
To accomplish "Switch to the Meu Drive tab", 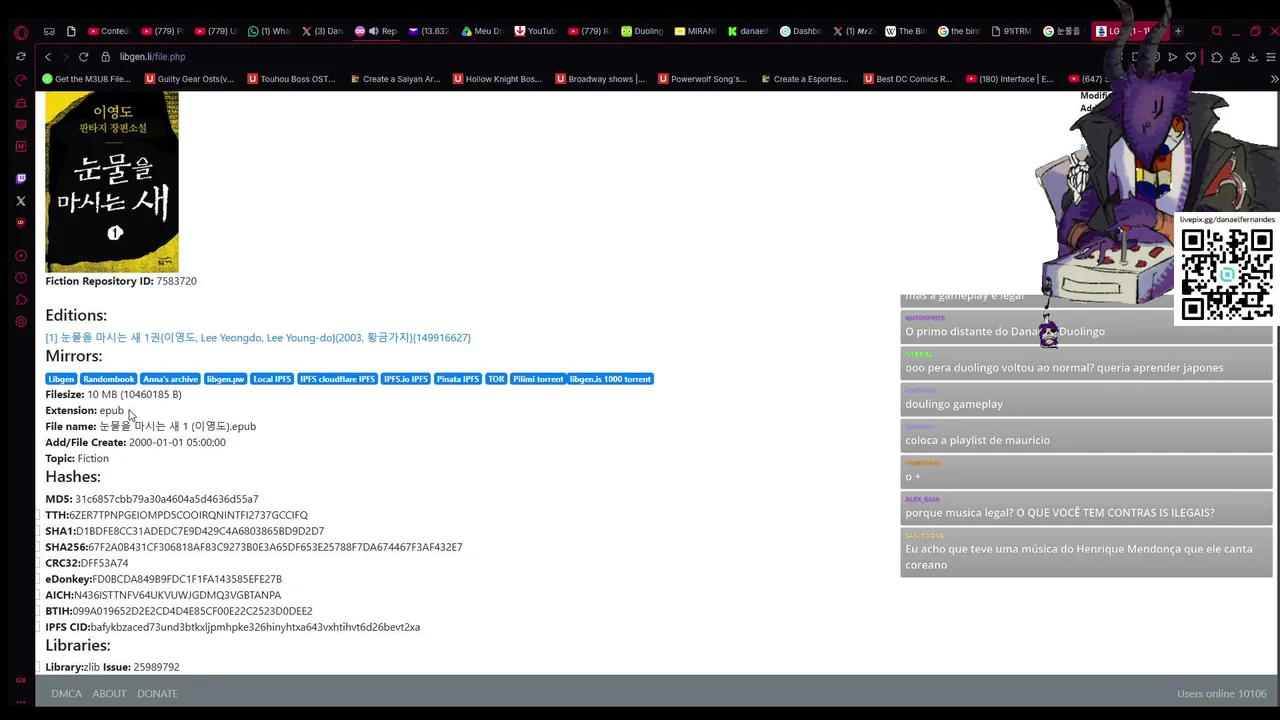I will [481, 31].
